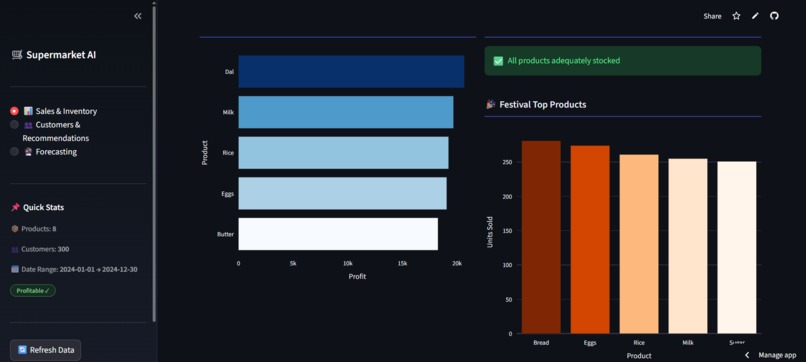Click 'All products adequately stocked' message
806x362 pixels.
click(563, 61)
